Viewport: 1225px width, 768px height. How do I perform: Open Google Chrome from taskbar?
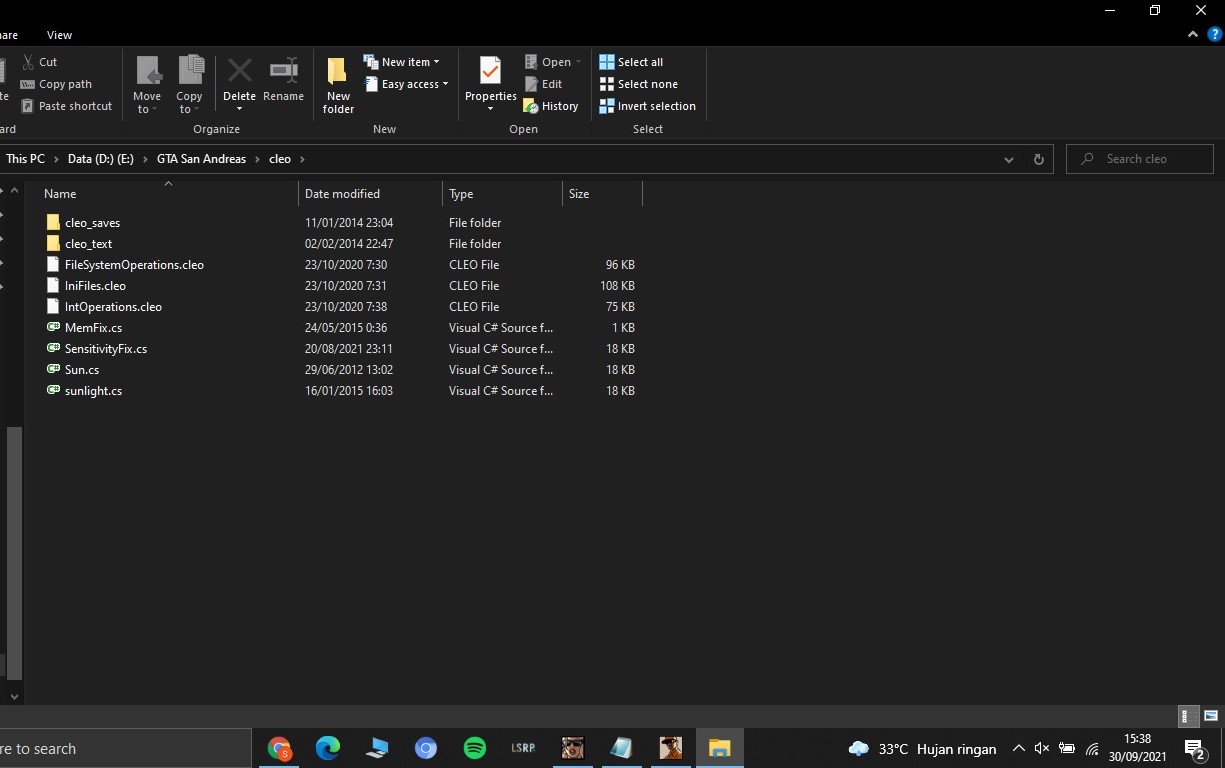tap(279, 748)
